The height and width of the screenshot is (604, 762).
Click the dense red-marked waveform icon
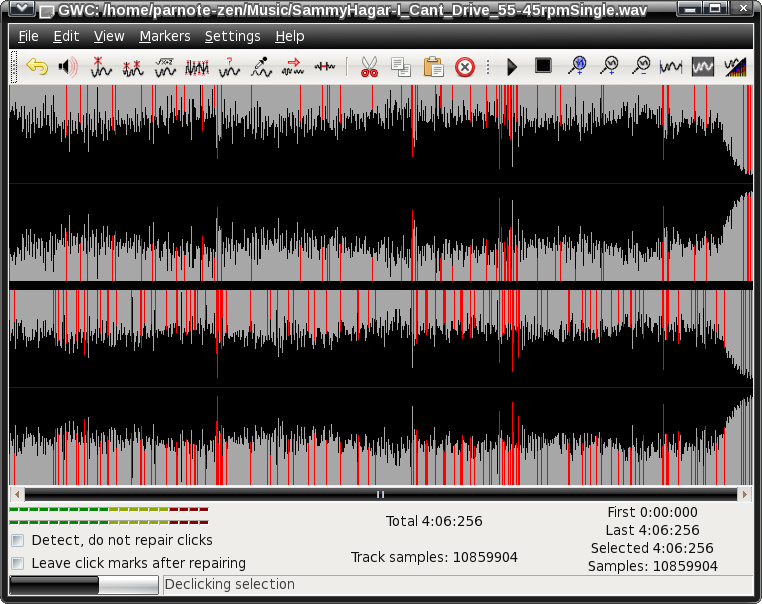point(197,67)
